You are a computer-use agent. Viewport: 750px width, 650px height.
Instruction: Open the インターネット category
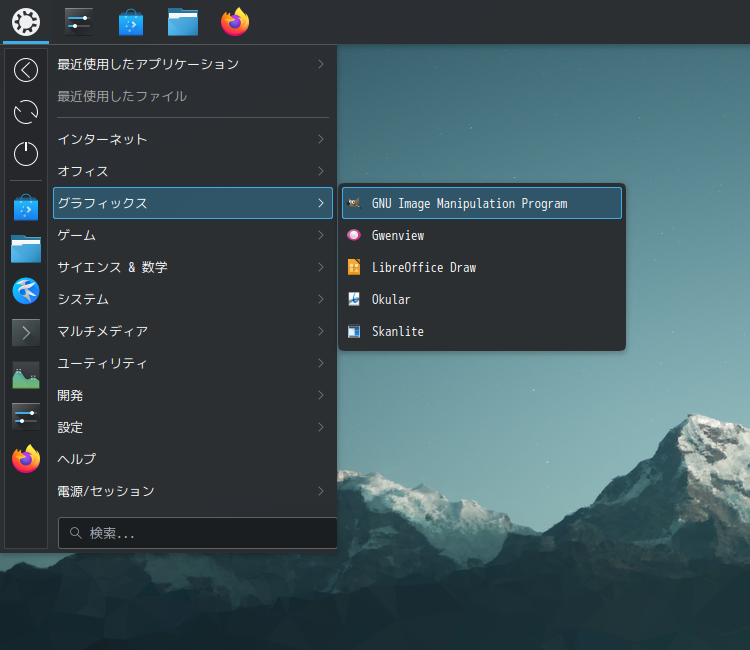pyautogui.click(x=193, y=139)
